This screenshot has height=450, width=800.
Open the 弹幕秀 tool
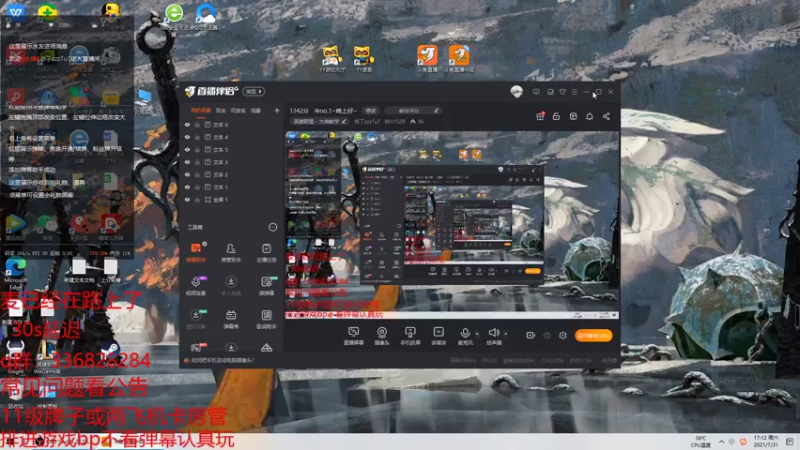(x=231, y=319)
